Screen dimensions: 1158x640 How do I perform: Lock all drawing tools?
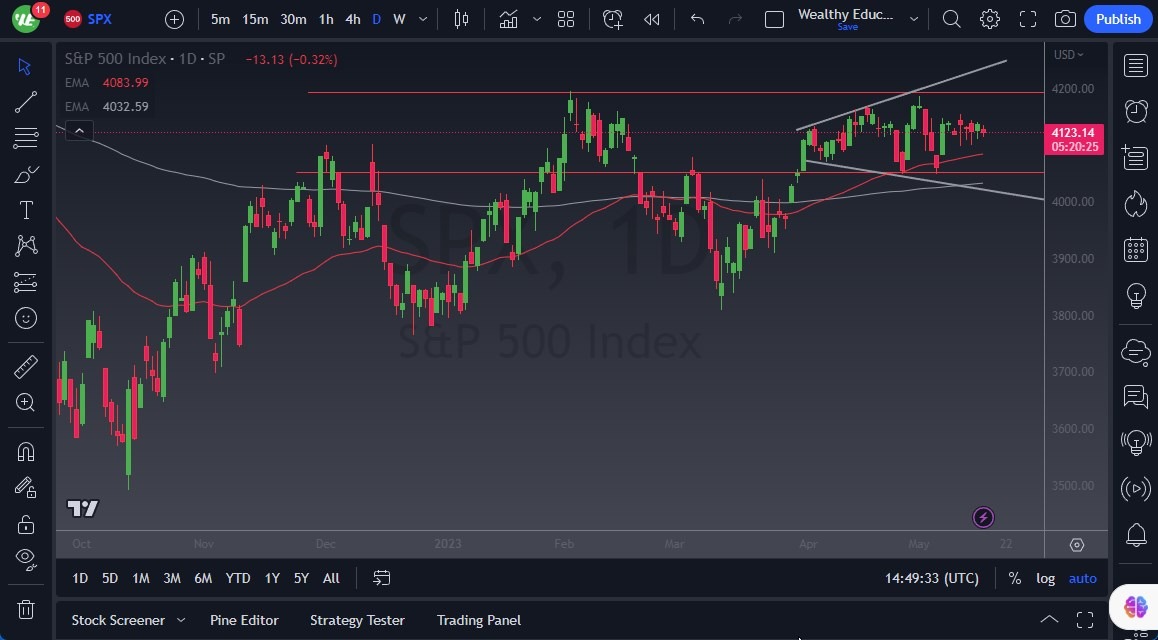pyautogui.click(x=25, y=524)
